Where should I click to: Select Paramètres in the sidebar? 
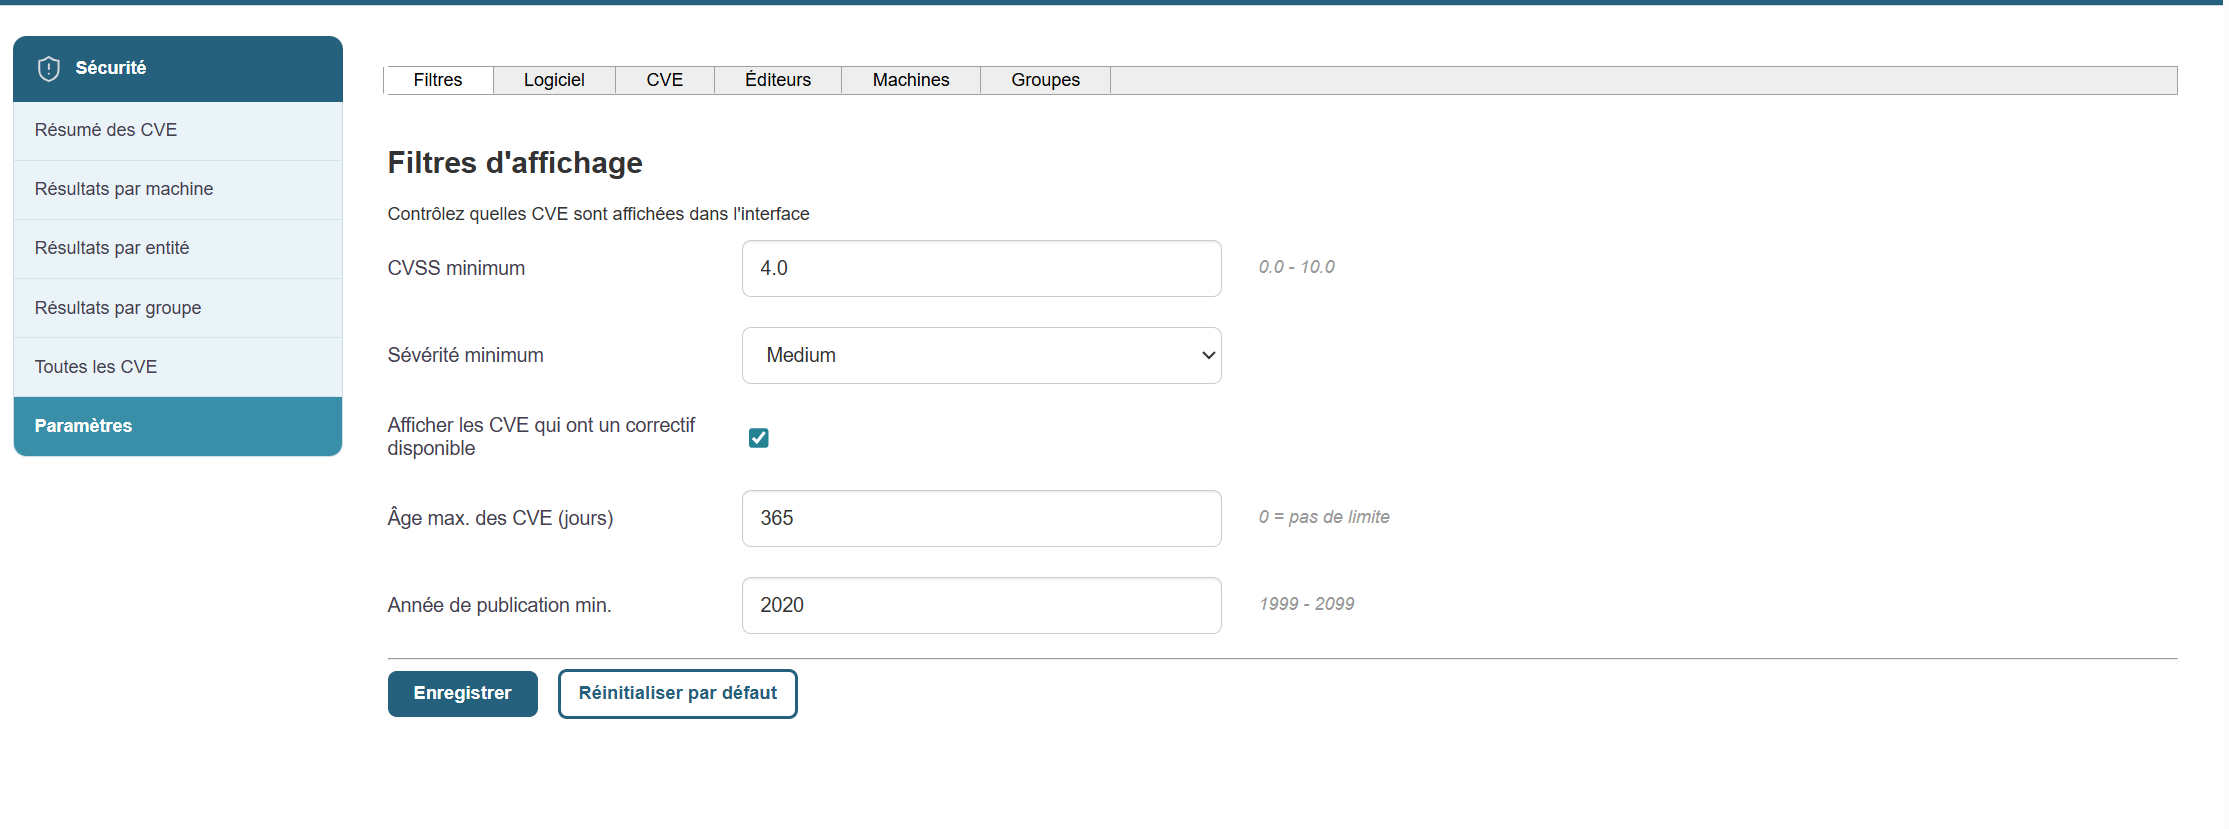[x=83, y=426]
